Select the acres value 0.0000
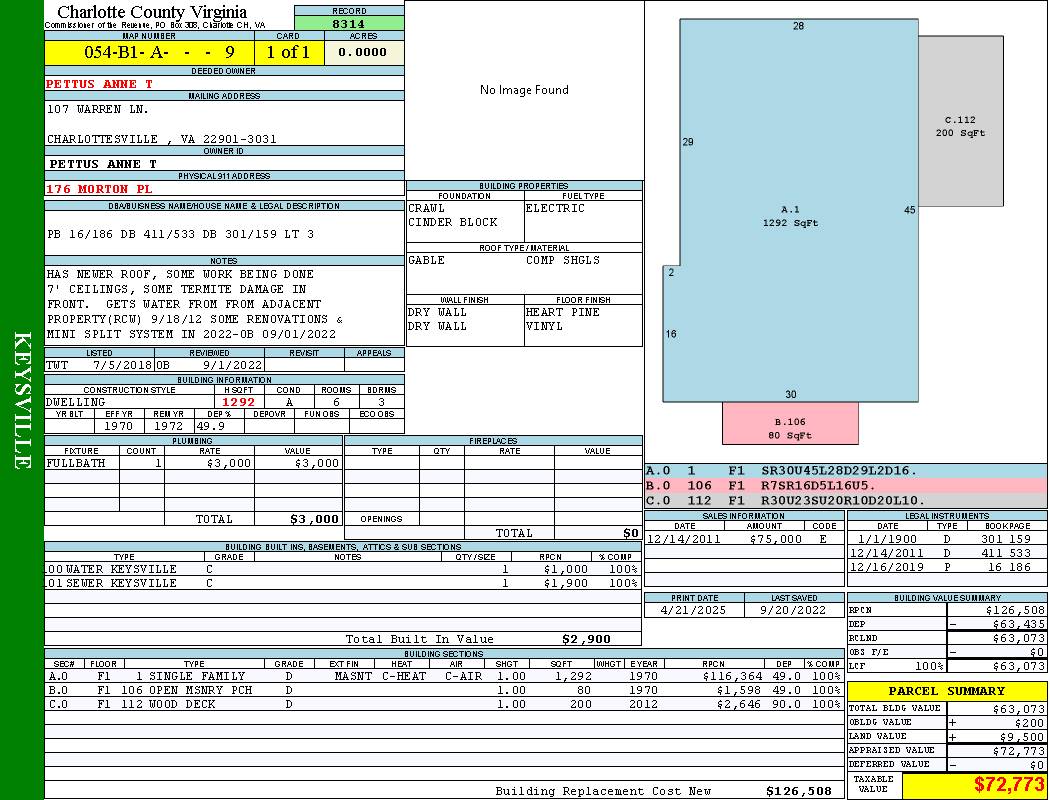This screenshot has width=1050, height=800. tap(362, 52)
